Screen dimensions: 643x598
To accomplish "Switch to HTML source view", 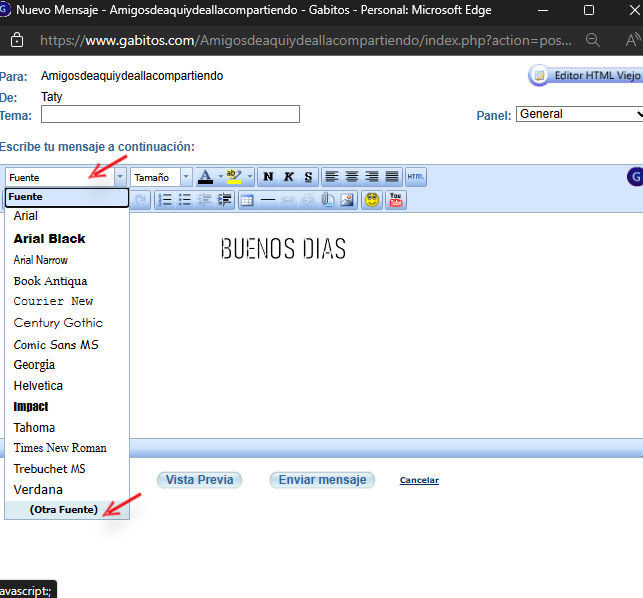I will (416, 177).
